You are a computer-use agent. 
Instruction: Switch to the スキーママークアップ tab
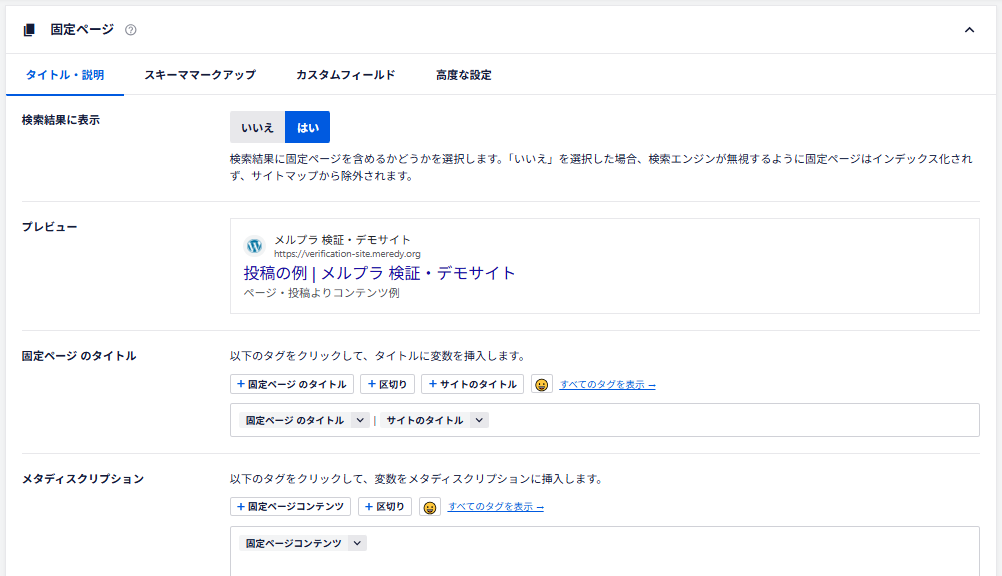point(200,75)
